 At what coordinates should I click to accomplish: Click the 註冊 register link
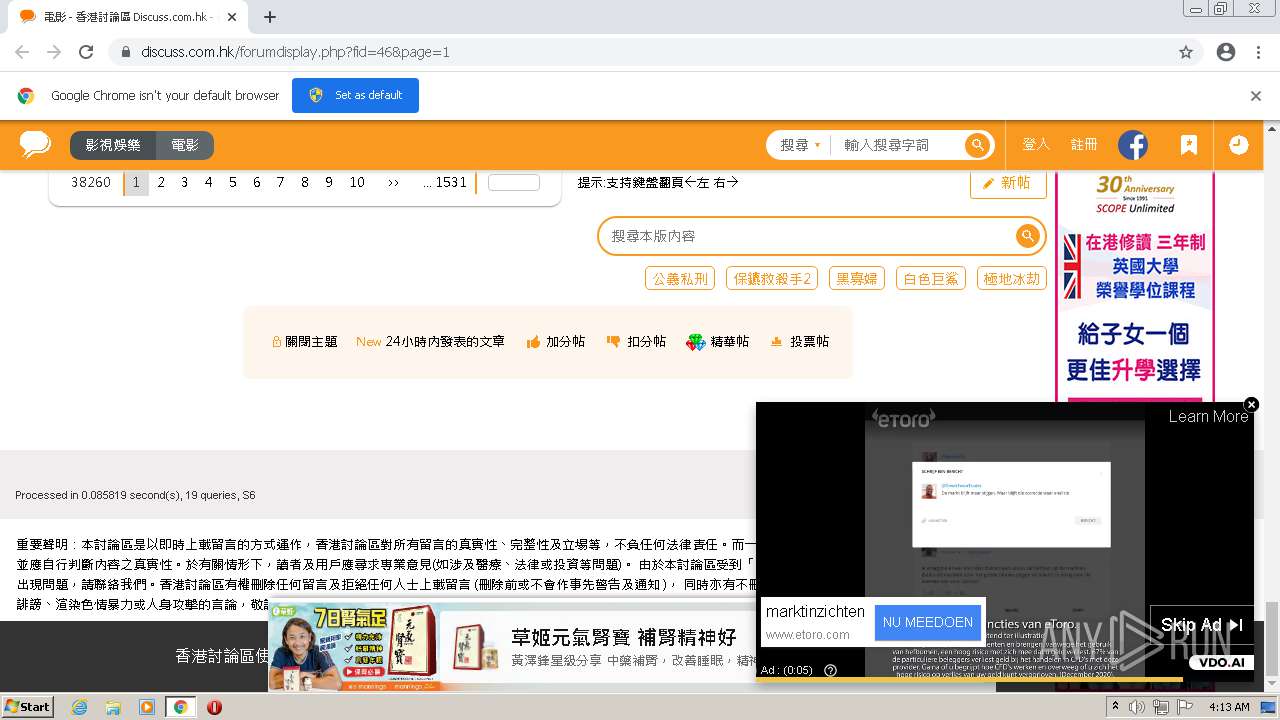[x=1084, y=145]
